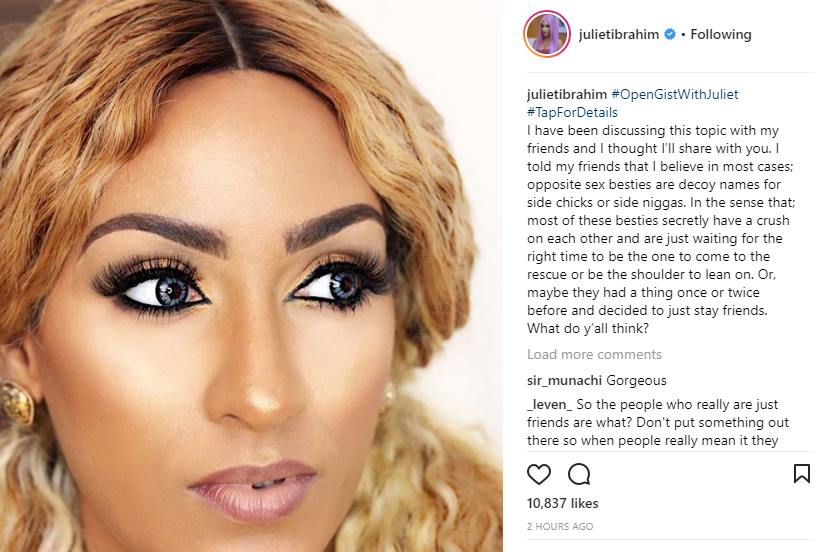Open the profile picture avatar of julietibrahim

547,34
